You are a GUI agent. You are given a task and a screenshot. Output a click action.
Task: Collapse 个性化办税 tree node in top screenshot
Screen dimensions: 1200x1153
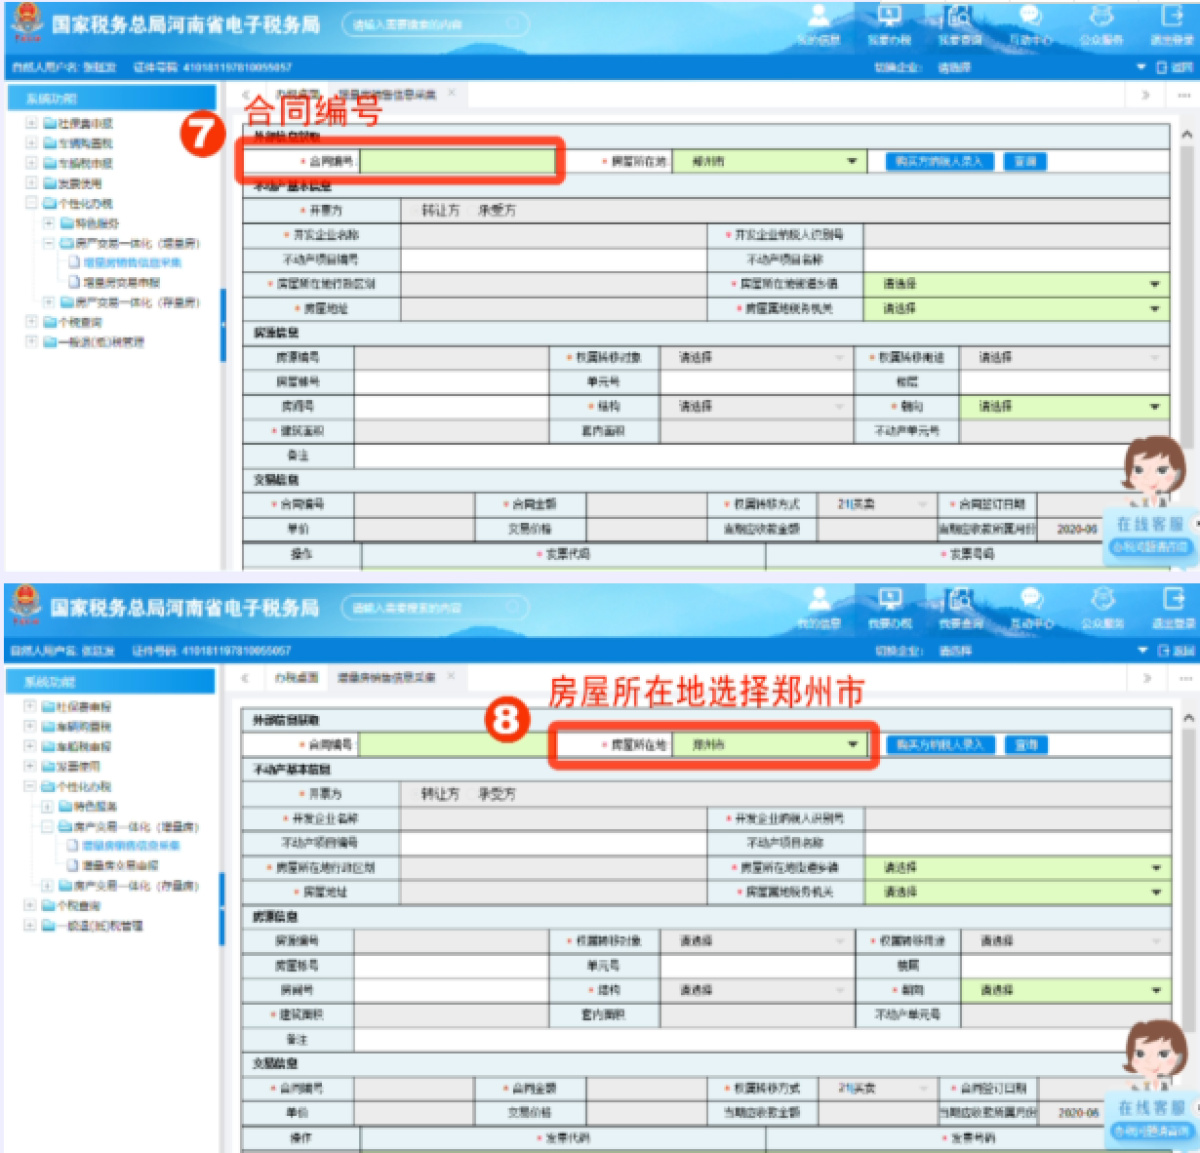31,203
